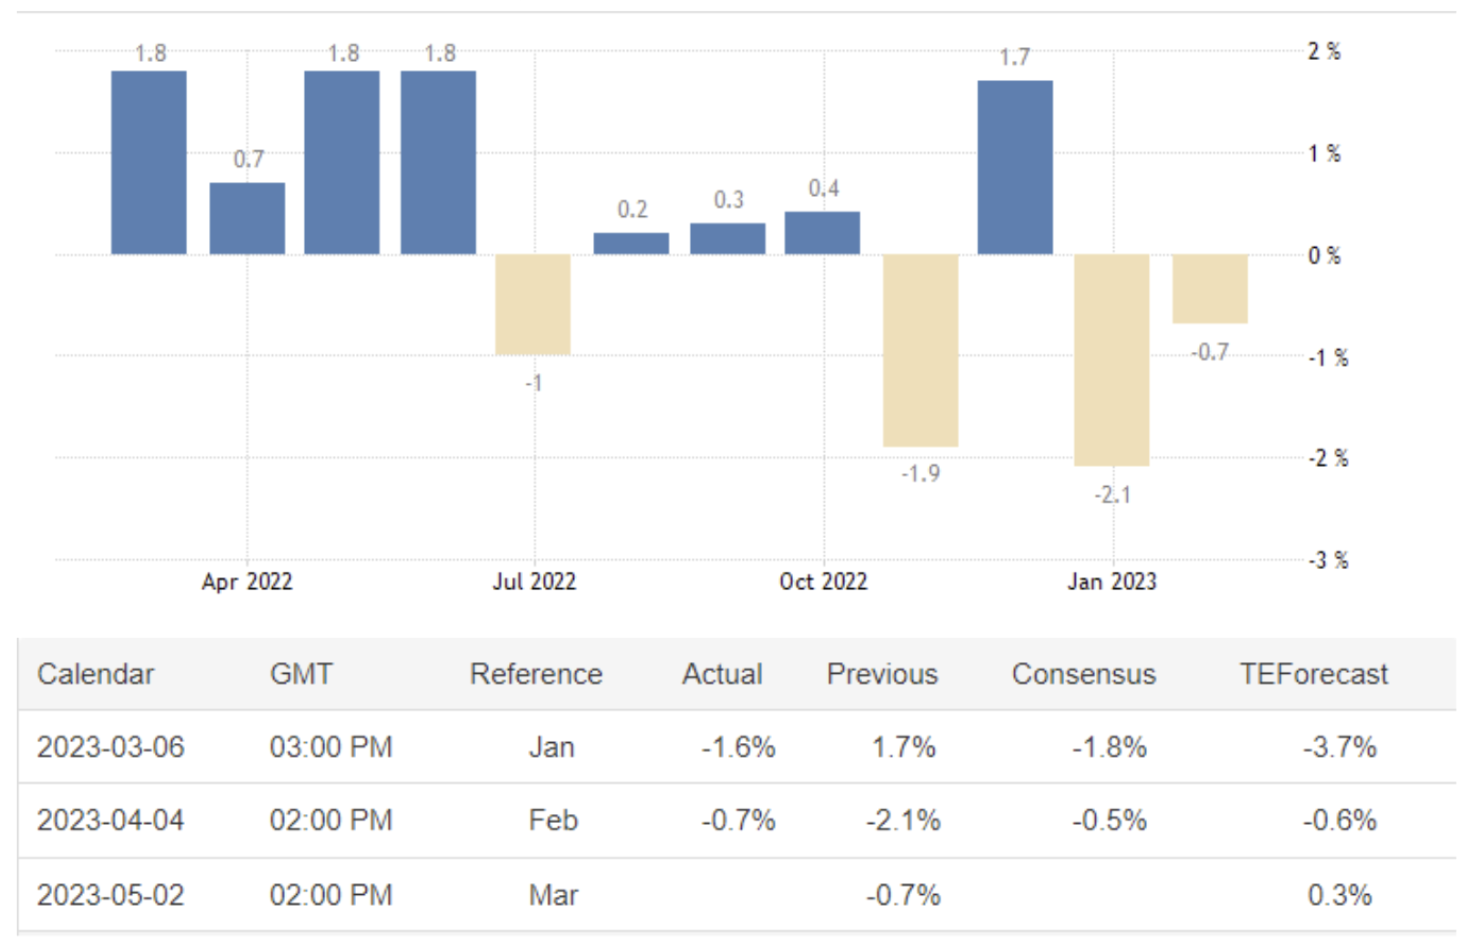Image resolution: width=1470 pixels, height=946 pixels.
Task: Click the 0.3% TEForecast value for Mar
Action: click(x=1340, y=894)
